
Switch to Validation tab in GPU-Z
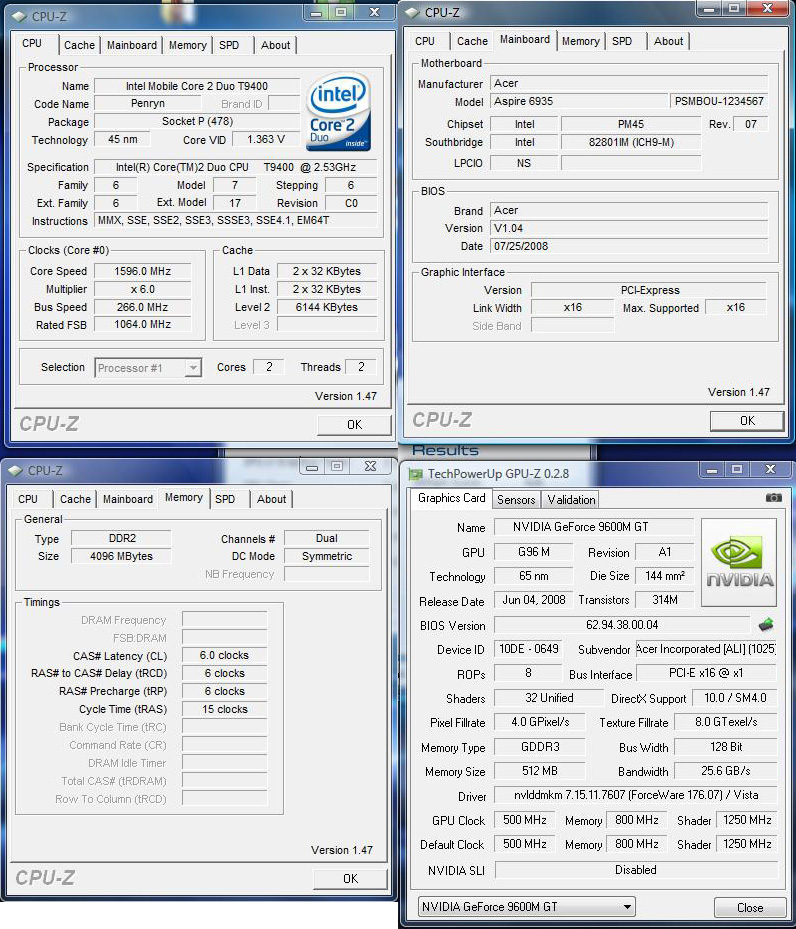[x=571, y=499]
